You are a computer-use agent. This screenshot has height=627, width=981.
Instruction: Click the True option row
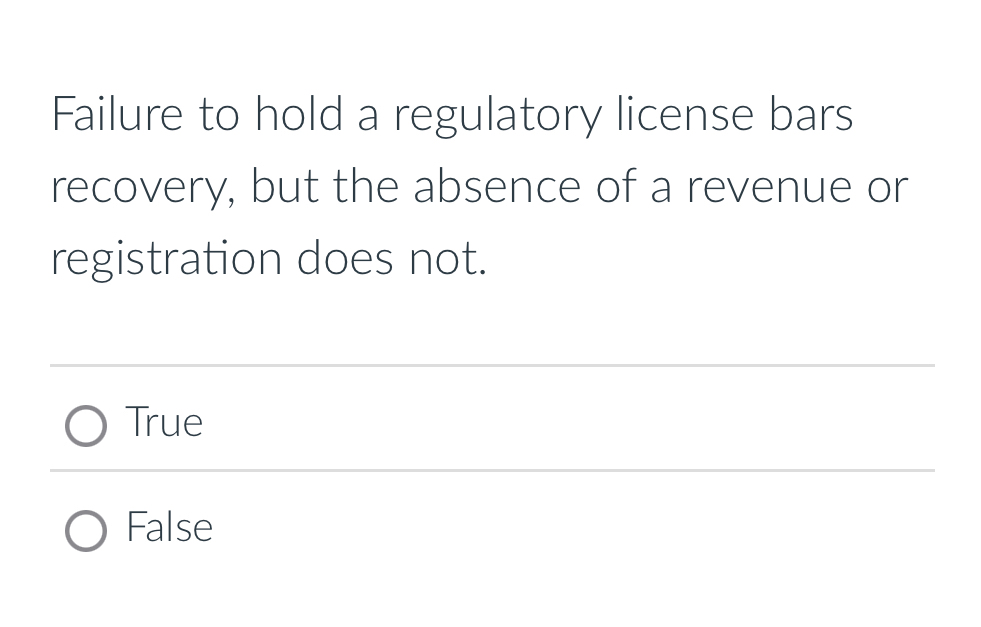point(400,422)
